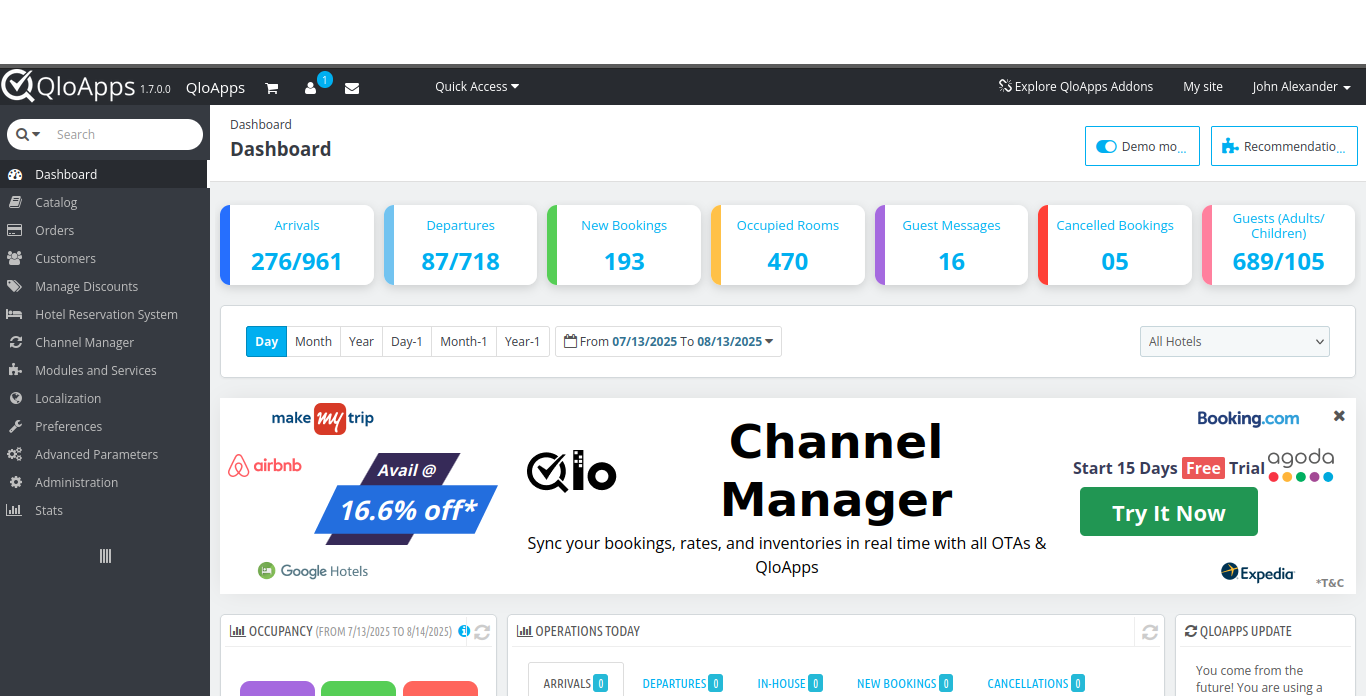Open the shopping cart icon in header
This screenshot has width=1366, height=696.
(271, 88)
